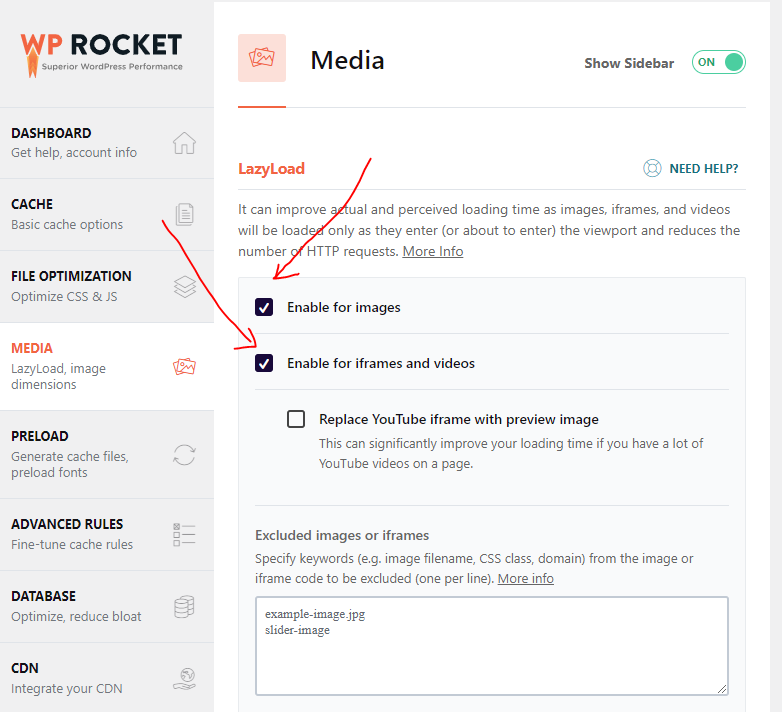
Task: Click the Dashboard home icon
Action: (184, 143)
